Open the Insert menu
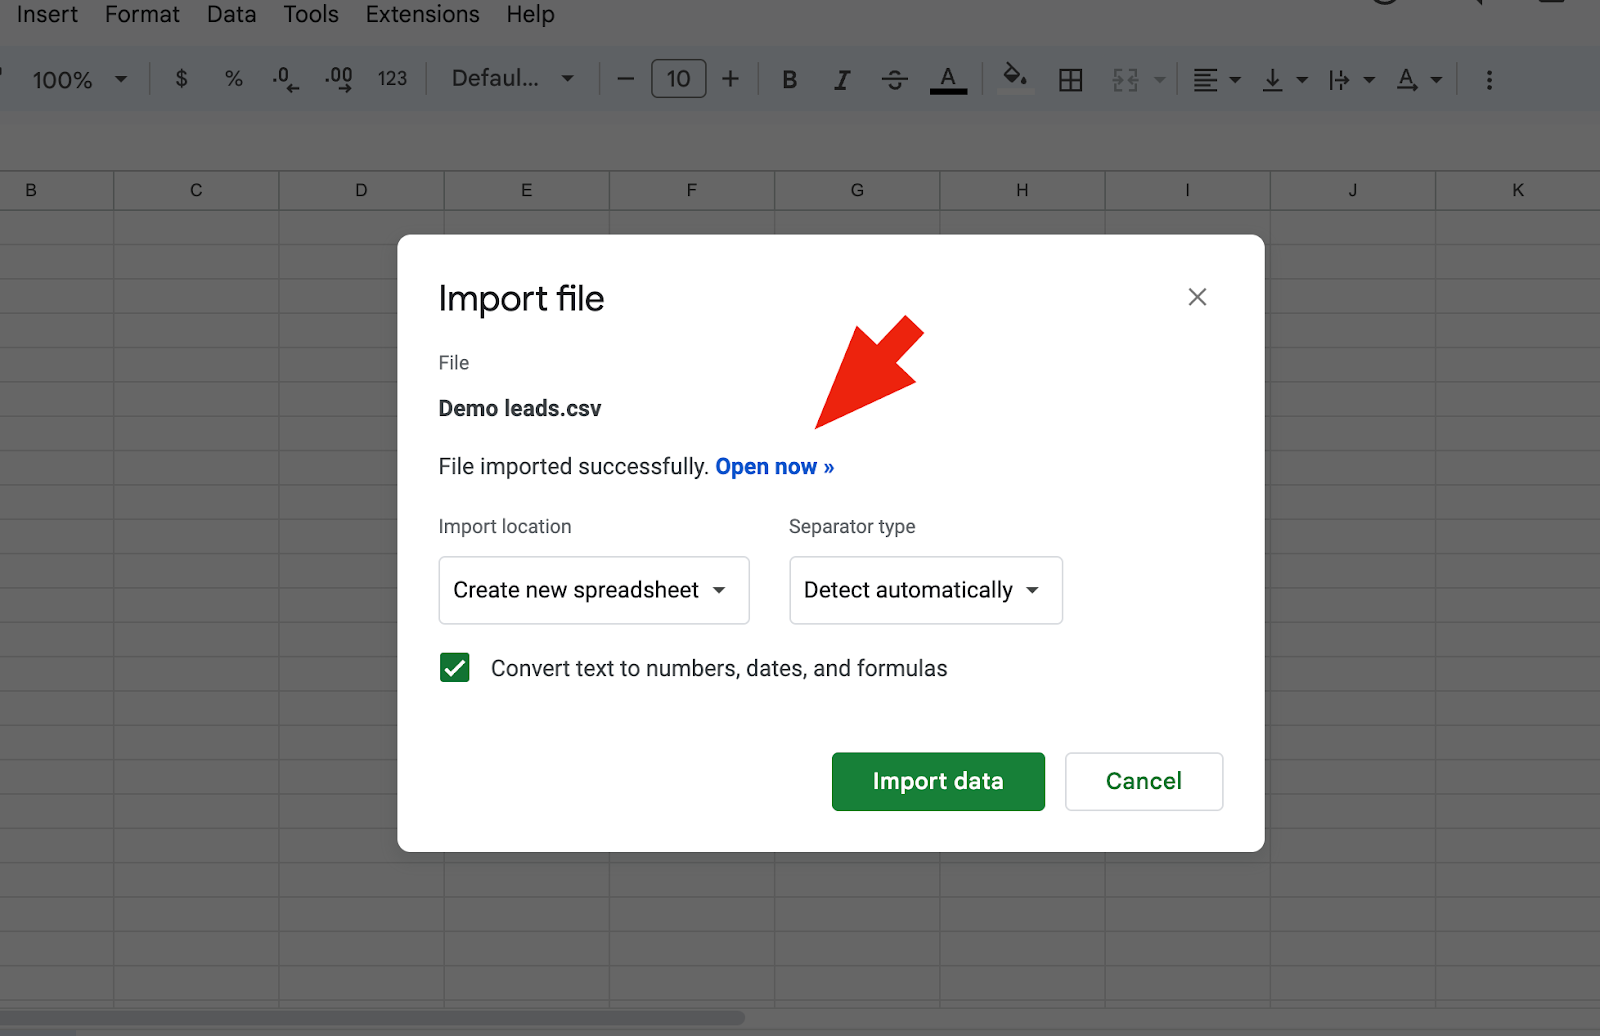 point(47,14)
